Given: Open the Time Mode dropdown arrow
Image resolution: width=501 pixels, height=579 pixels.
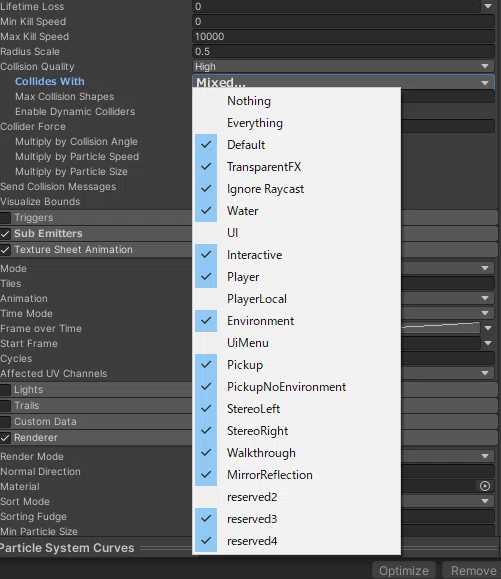Looking at the screenshot, I should click(485, 313).
